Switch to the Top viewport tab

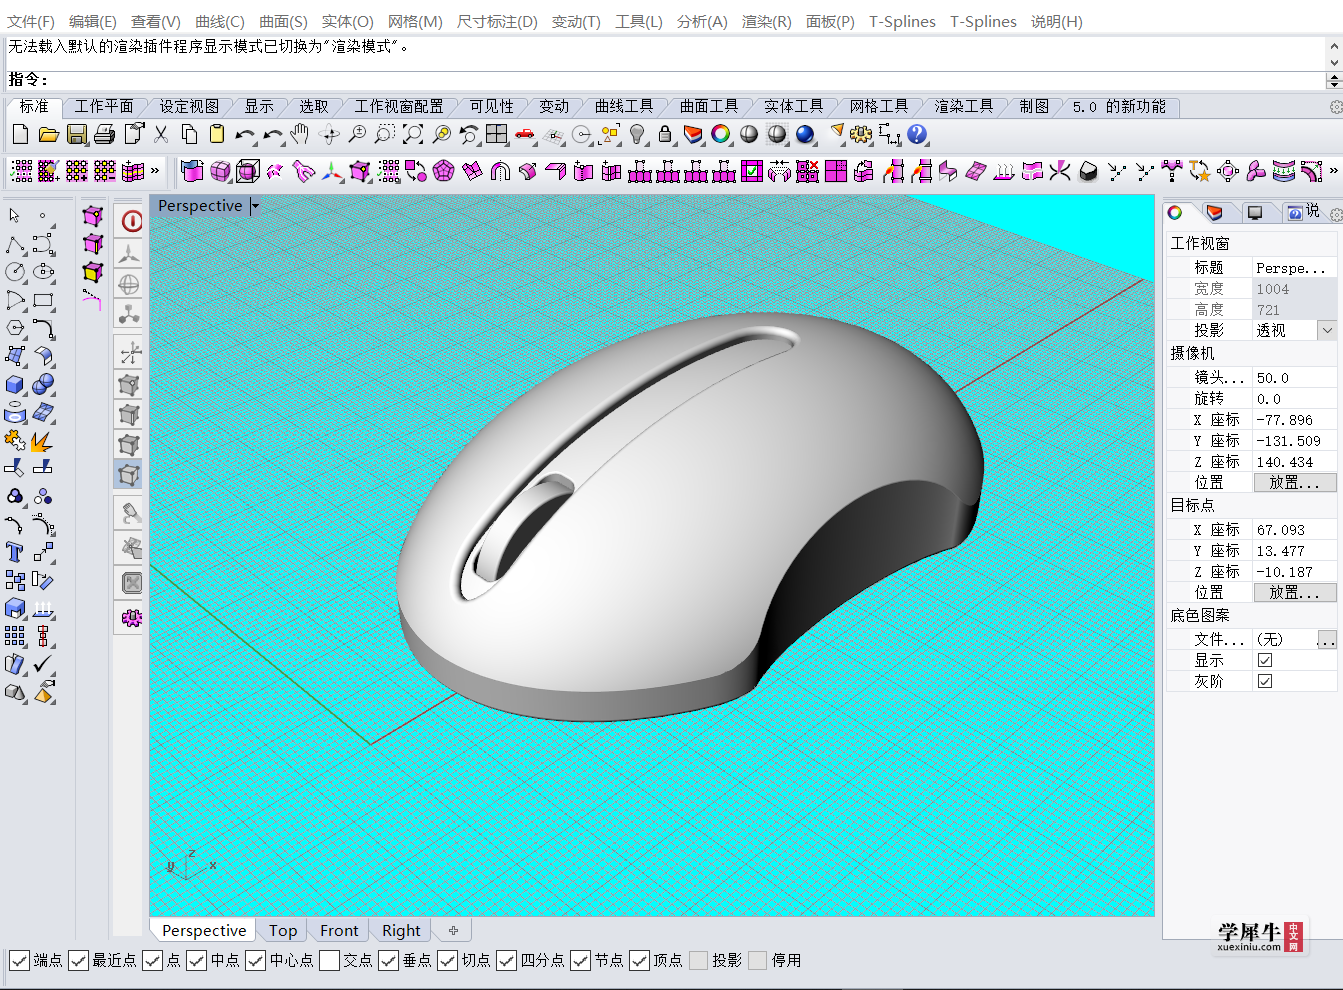point(283,930)
